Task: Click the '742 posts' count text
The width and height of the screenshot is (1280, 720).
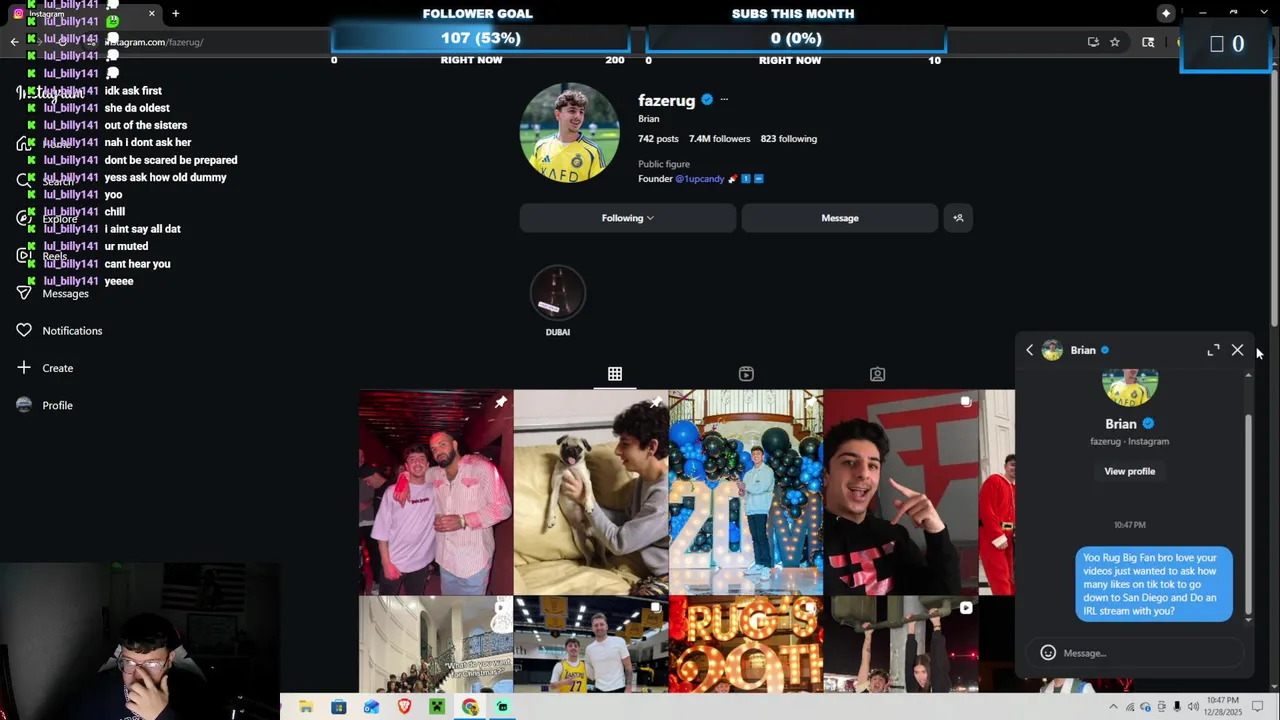Action: click(658, 139)
